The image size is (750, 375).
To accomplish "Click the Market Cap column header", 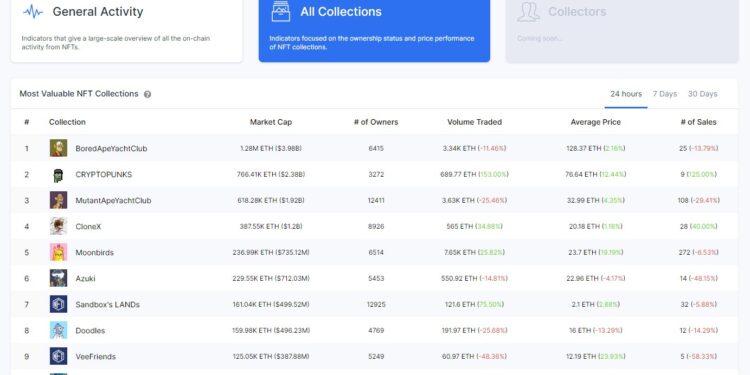I will pyautogui.click(x=271, y=122).
